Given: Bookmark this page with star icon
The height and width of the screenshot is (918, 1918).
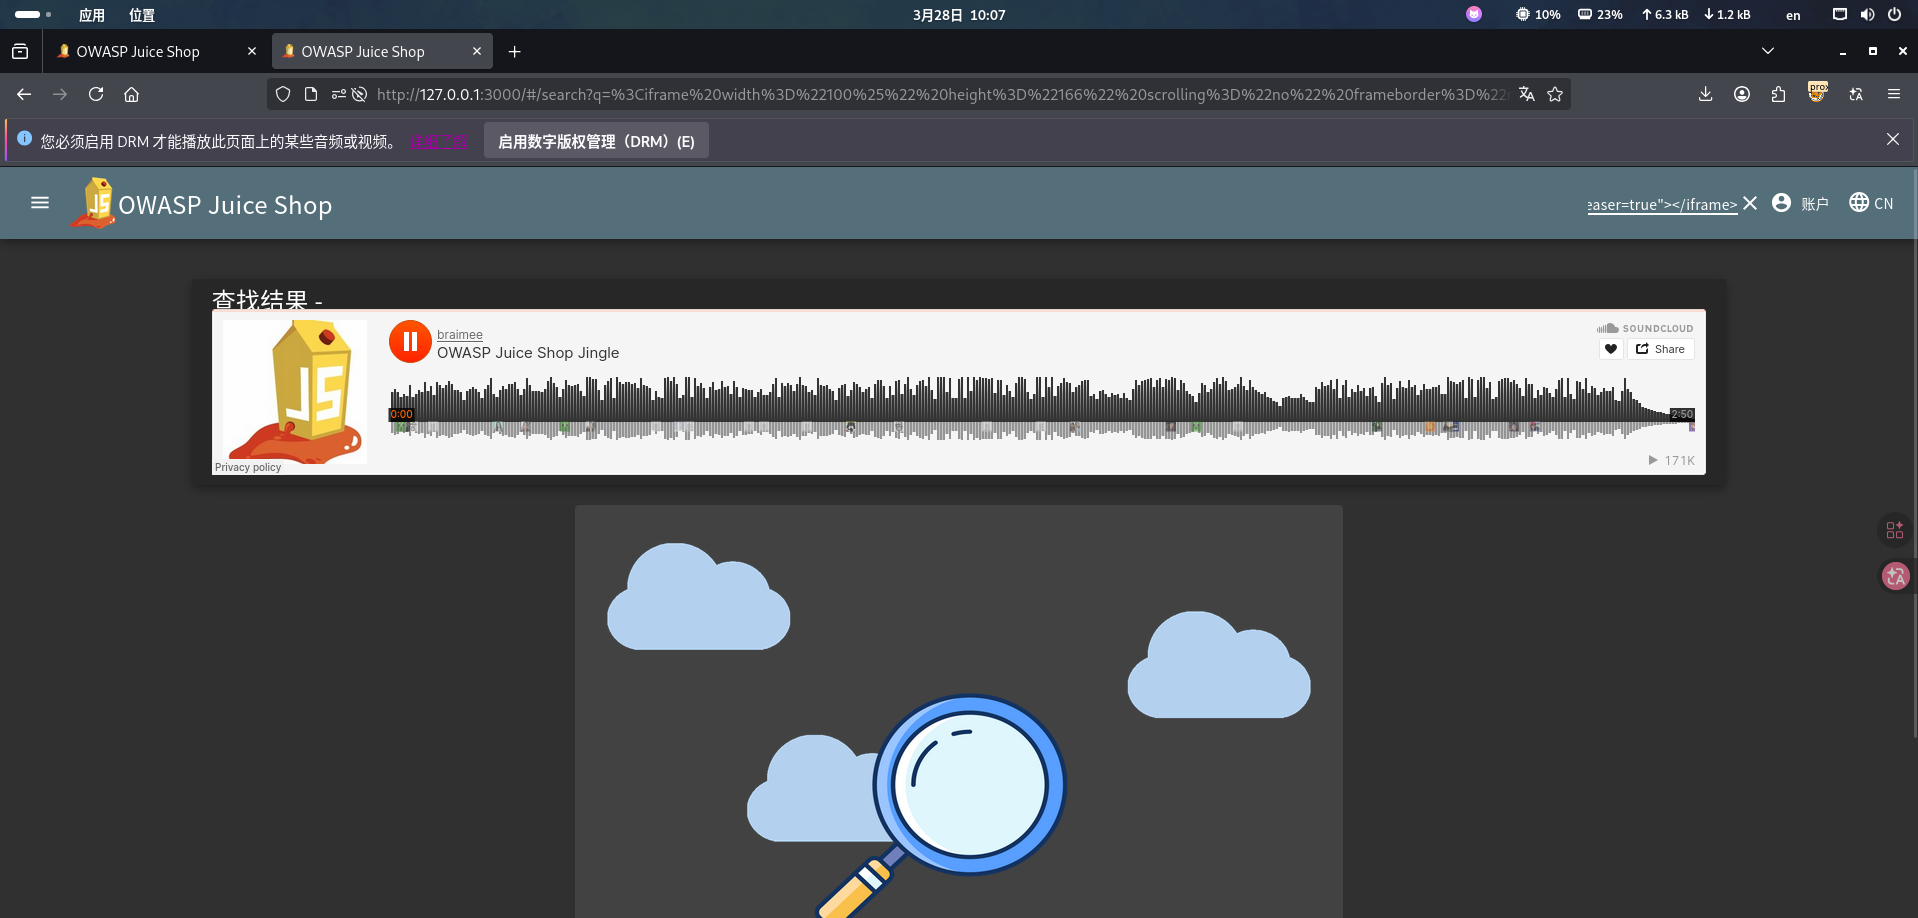Looking at the screenshot, I should coord(1555,94).
